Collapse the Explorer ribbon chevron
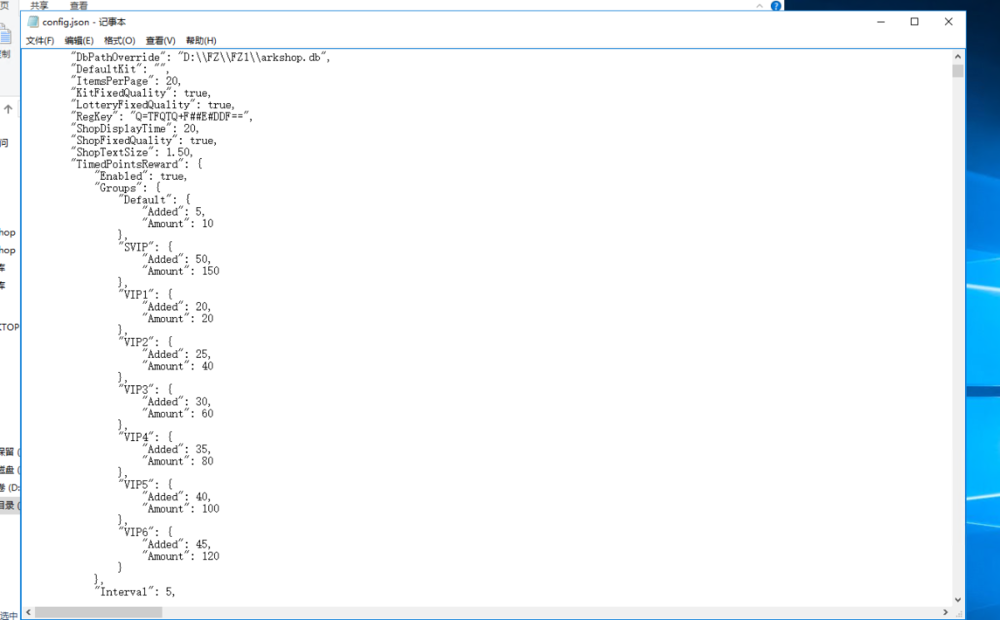1000x620 pixels. click(x=758, y=5)
